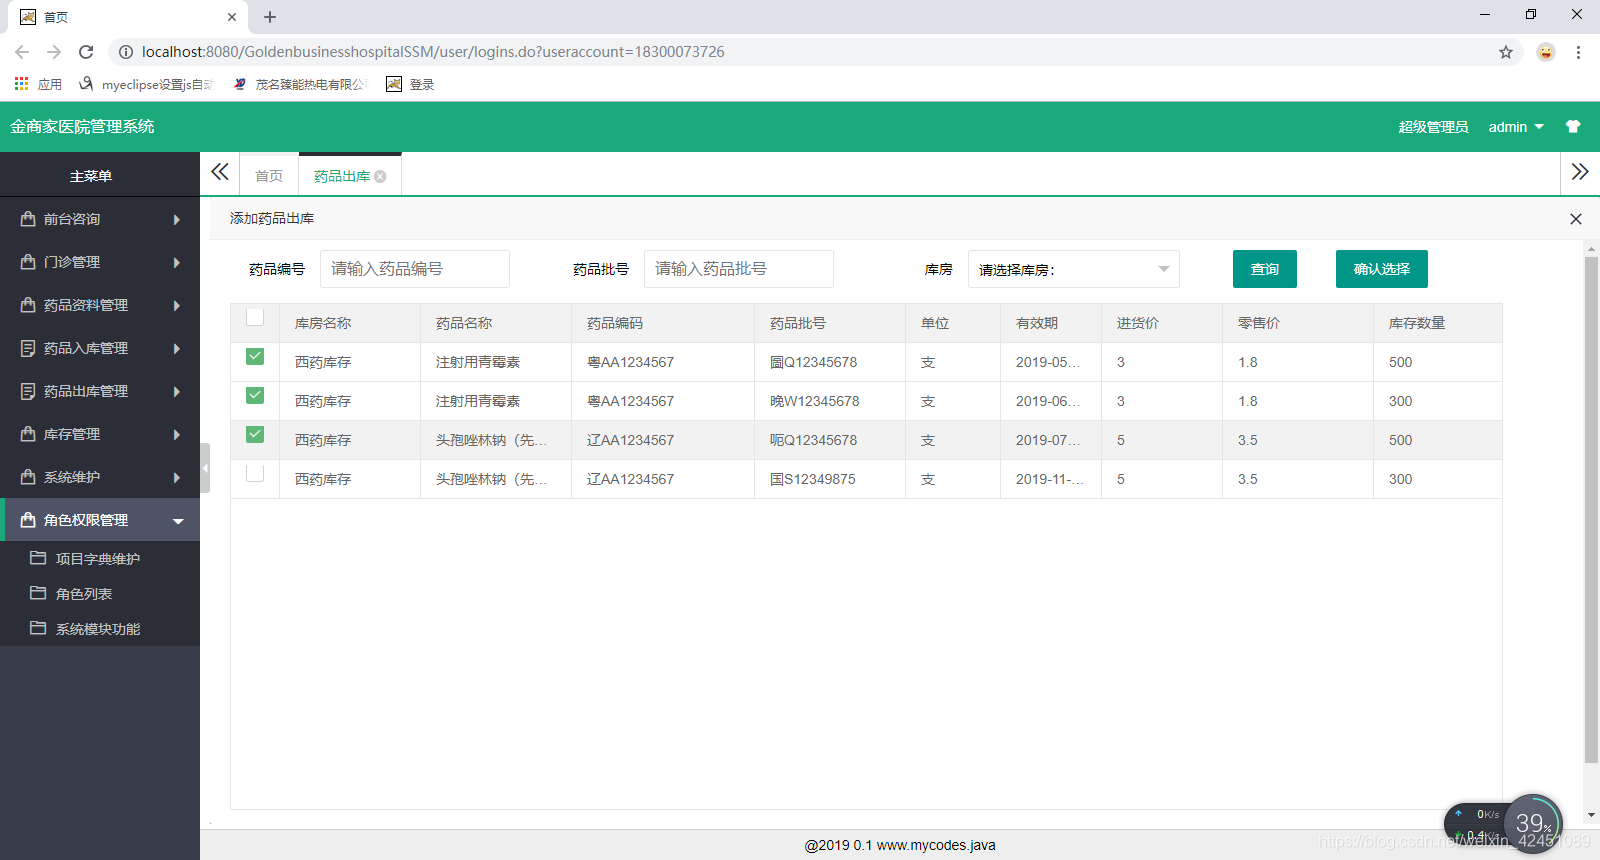Viewport: 1600px width, 860px height.
Task: Expand the 系统维护 menu
Action: pyautogui.click(x=177, y=477)
